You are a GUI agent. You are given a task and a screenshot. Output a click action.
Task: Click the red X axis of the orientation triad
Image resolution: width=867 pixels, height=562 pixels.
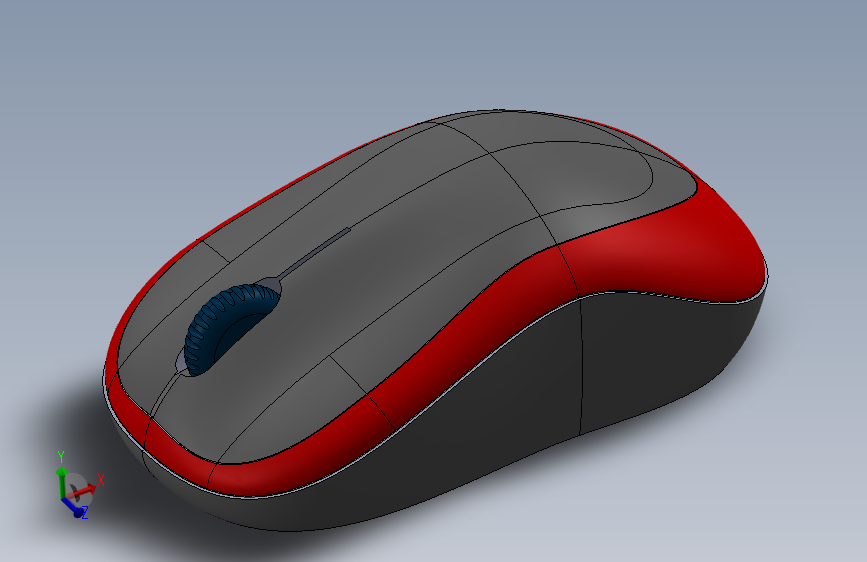click(x=83, y=491)
